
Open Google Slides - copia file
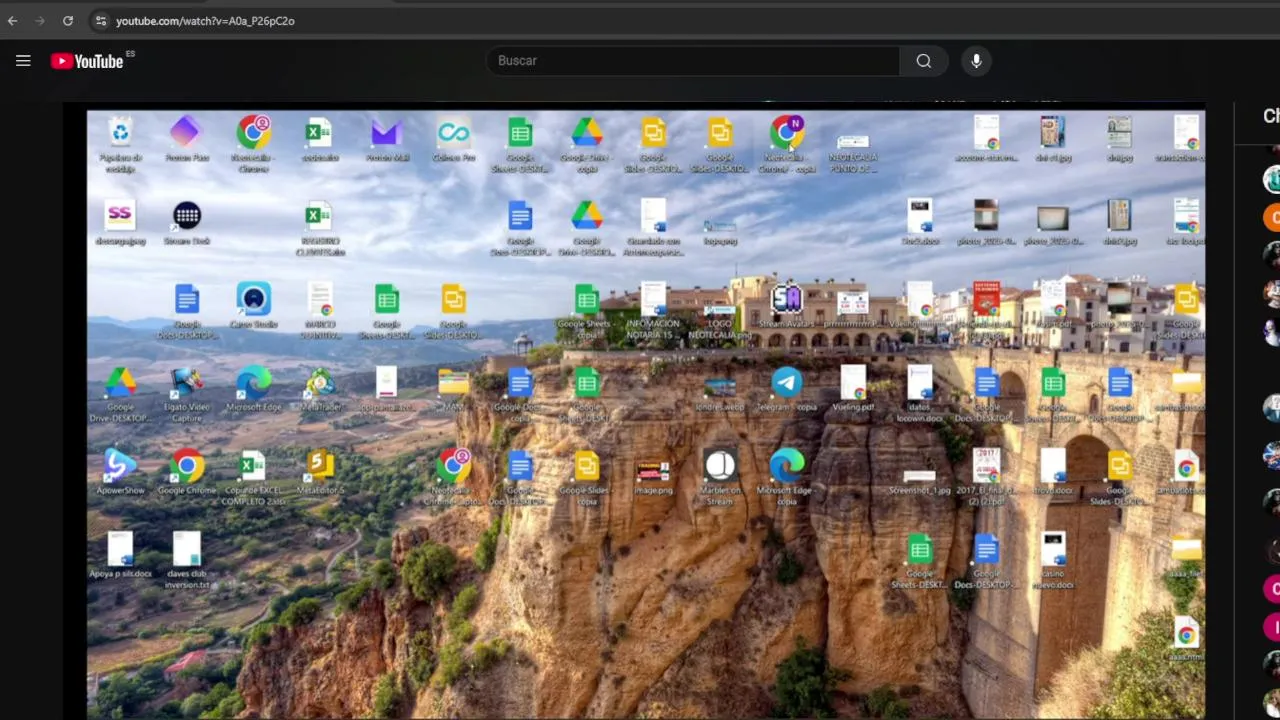(x=586, y=477)
